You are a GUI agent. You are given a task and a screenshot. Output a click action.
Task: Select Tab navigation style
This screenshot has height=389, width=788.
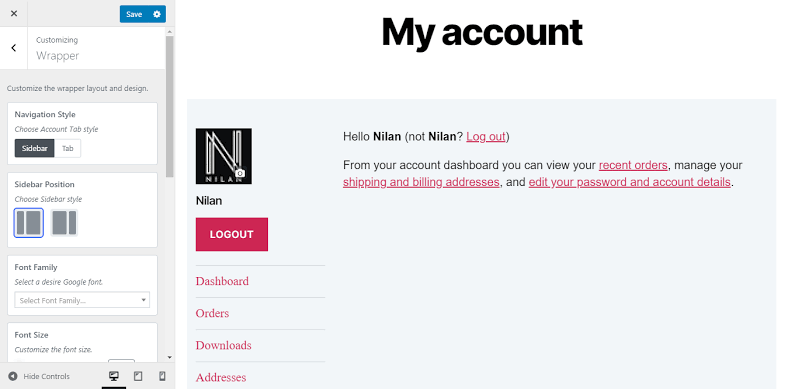tap(67, 149)
